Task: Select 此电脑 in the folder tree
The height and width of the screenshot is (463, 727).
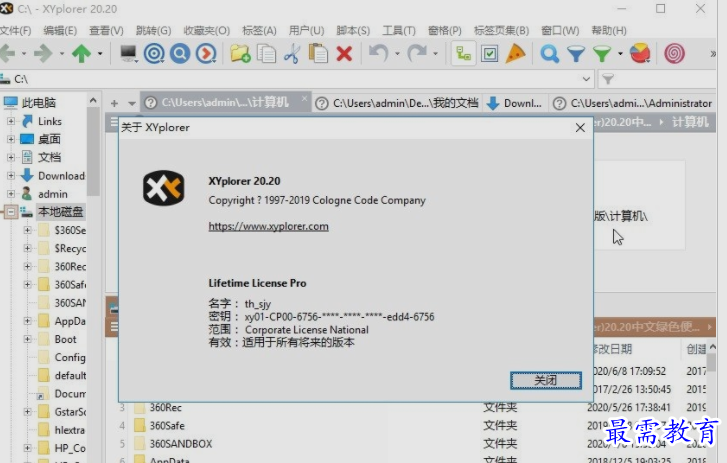Action: point(38,102)
